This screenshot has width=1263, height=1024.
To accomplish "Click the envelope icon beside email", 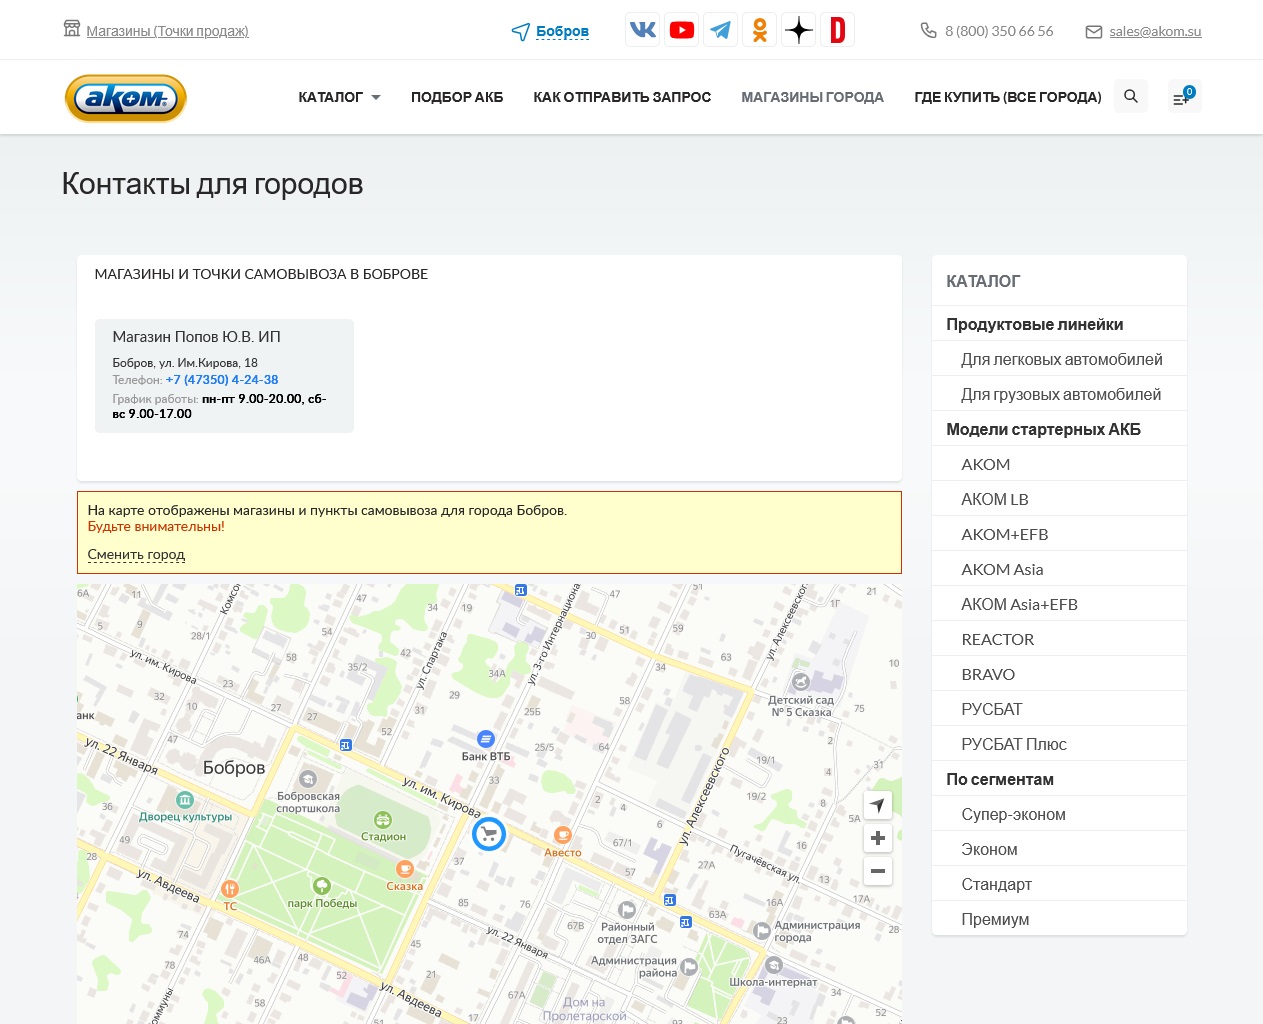I will (x=1094, y=32).
